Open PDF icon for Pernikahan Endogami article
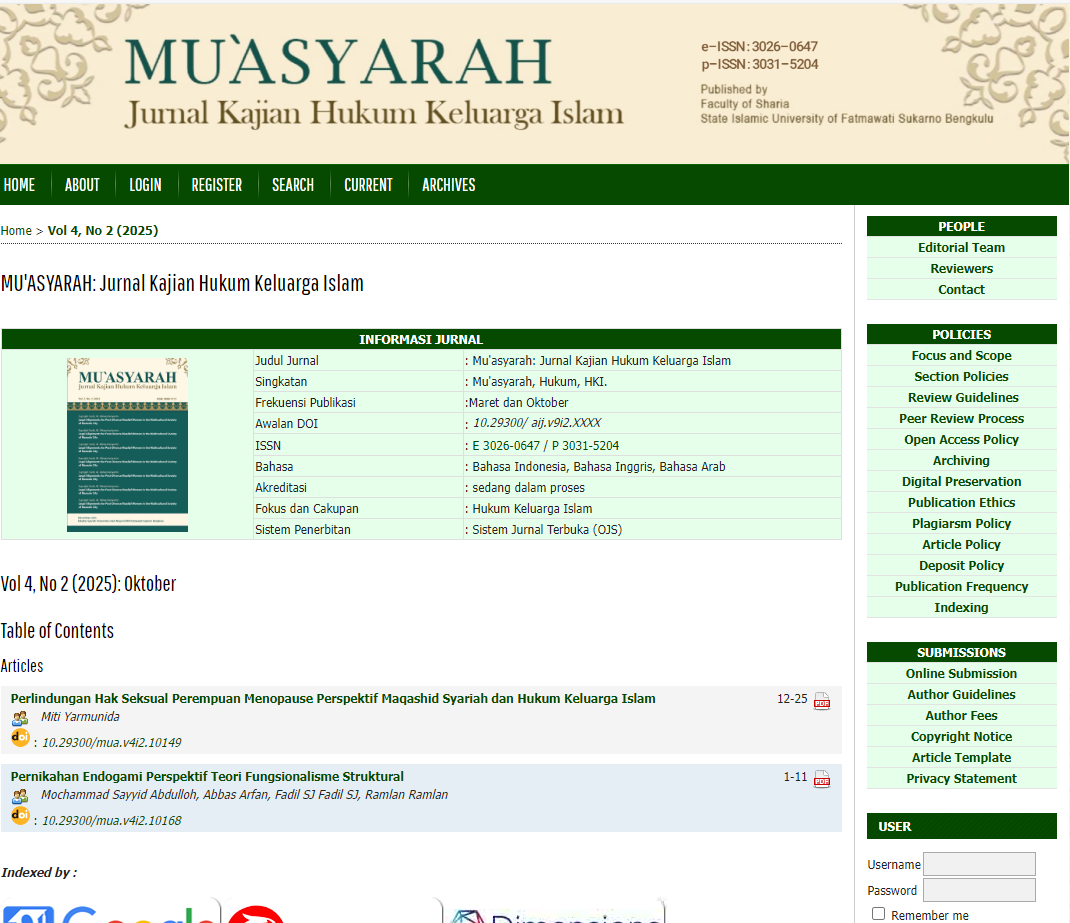The height and width of the screenshot is (923, 1070). [x=822, y=778]
